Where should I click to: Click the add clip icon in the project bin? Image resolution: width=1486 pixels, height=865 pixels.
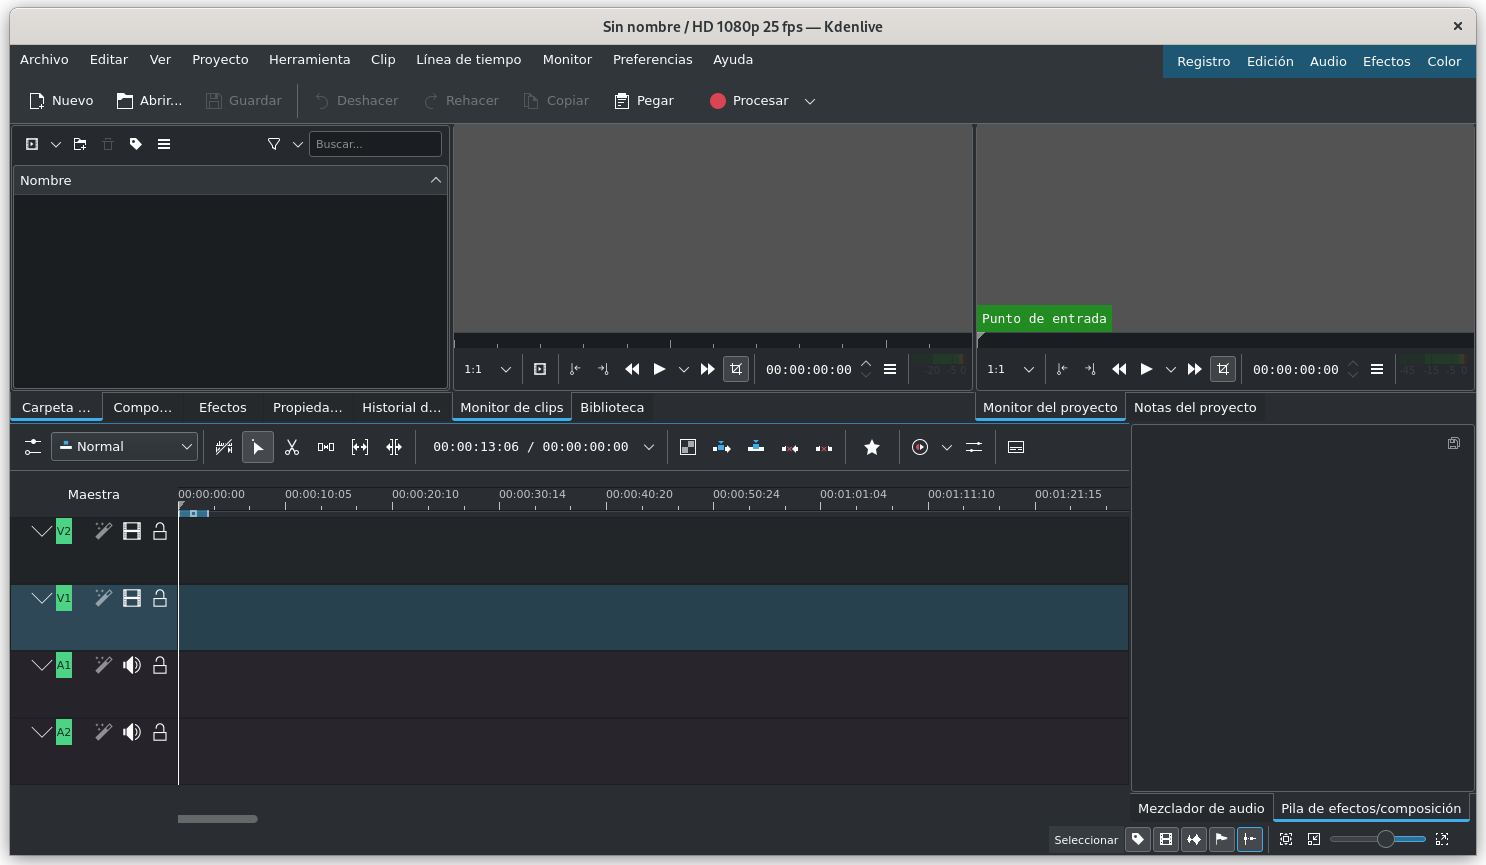point(31,144)
